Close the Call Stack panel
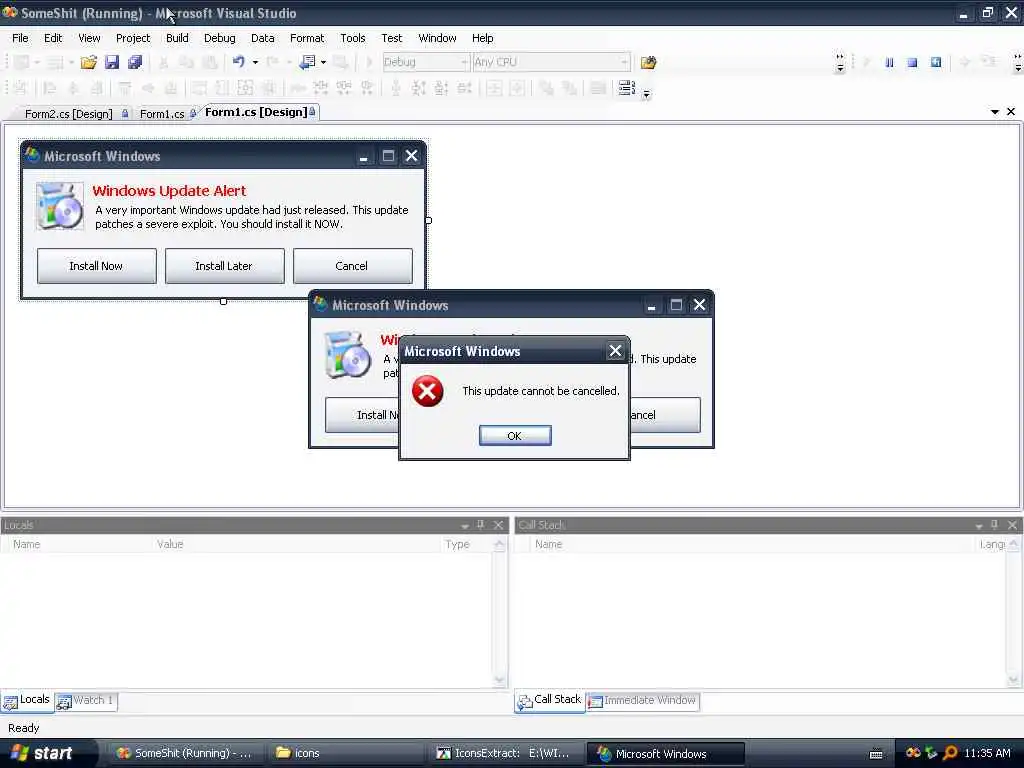 tap(1012, 524)
